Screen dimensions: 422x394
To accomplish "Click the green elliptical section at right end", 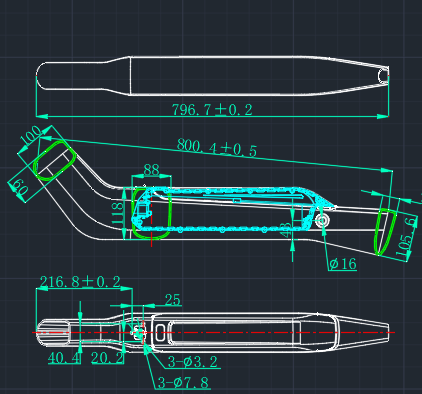I will [x=385, y=232].
